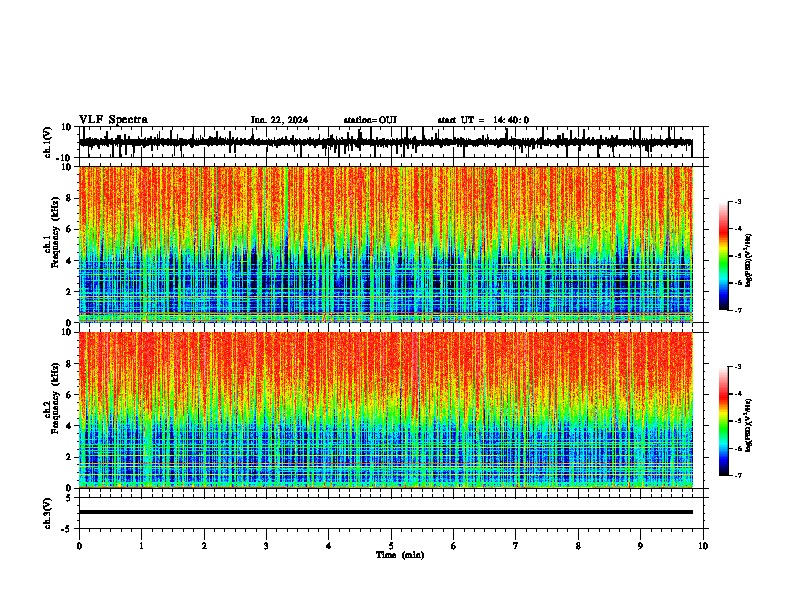Click the "station=OUI" header label
Viewport: 792px width, 612px height.
tap(370, 120)
